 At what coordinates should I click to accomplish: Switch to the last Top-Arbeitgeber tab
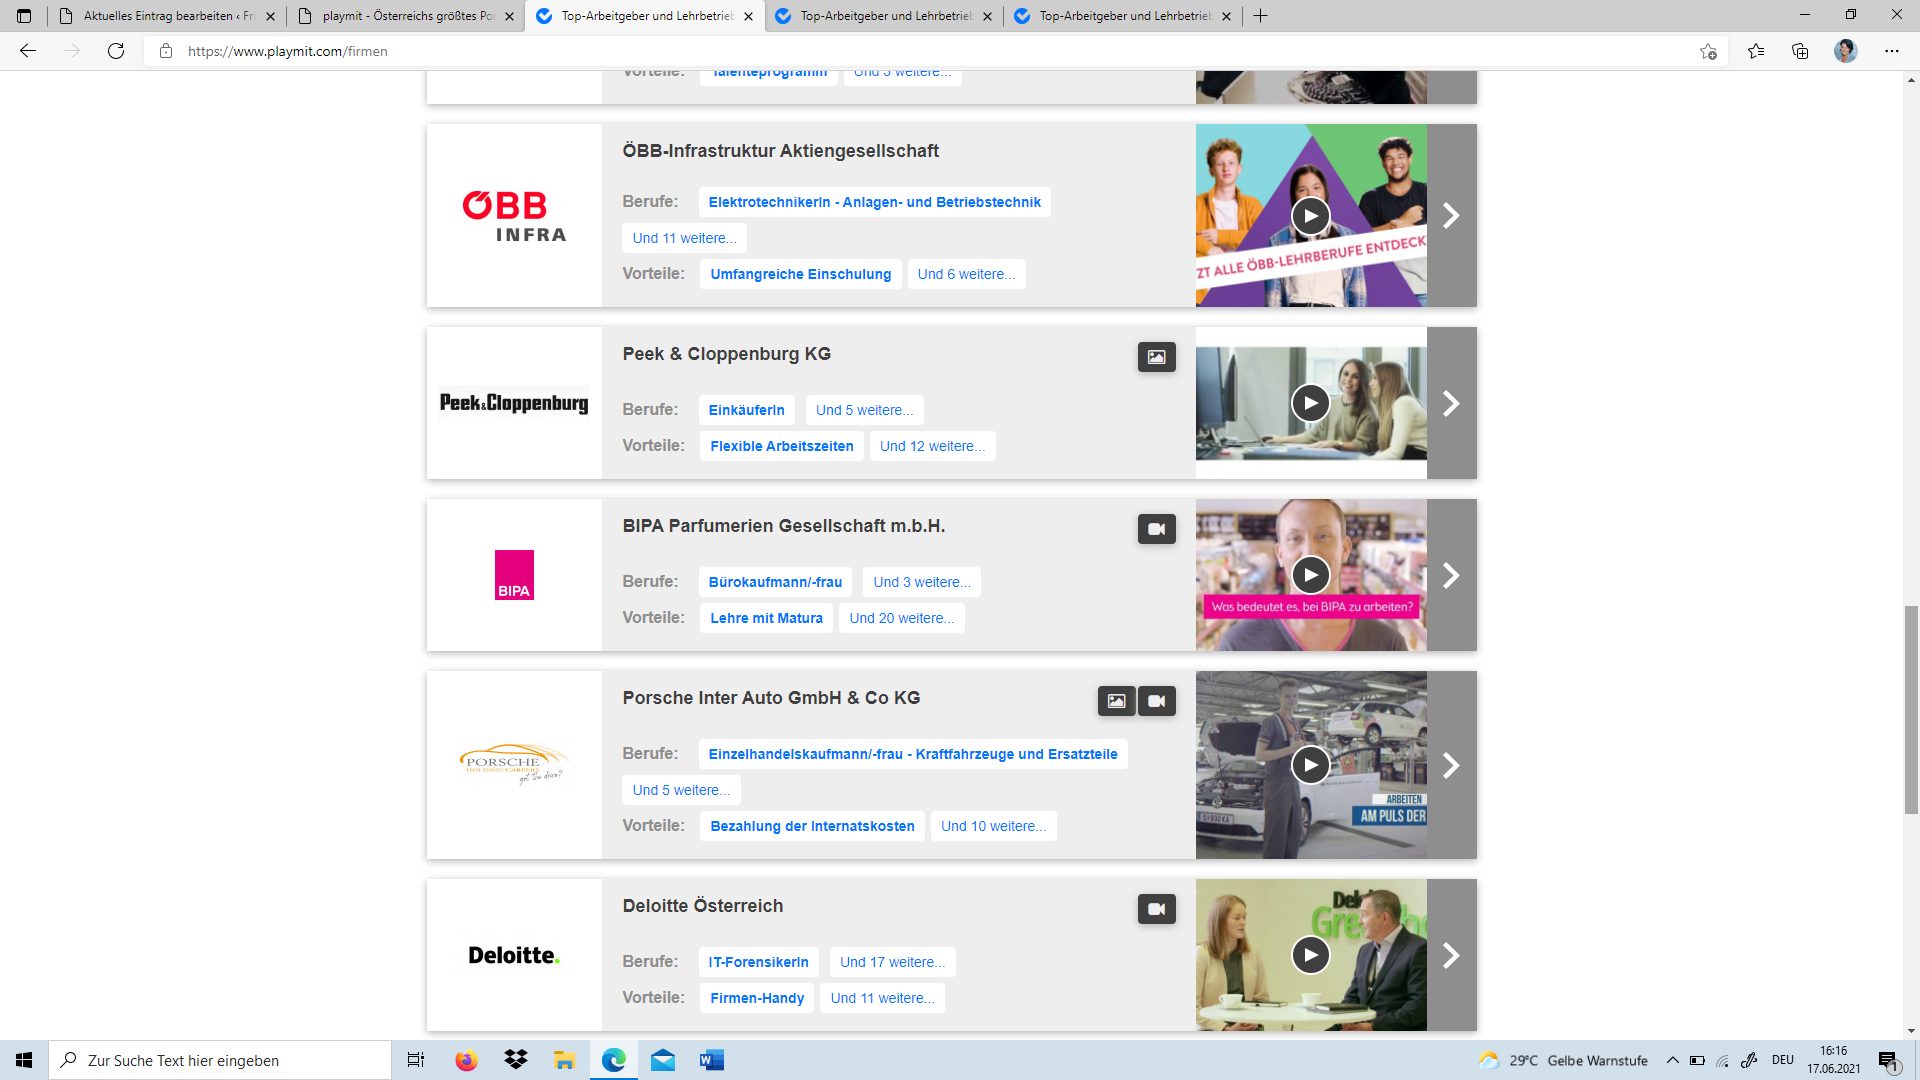1124,16
